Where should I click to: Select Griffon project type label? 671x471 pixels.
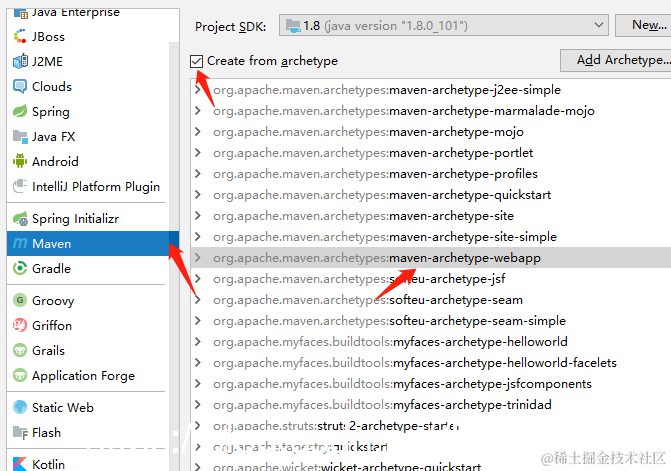52,326
